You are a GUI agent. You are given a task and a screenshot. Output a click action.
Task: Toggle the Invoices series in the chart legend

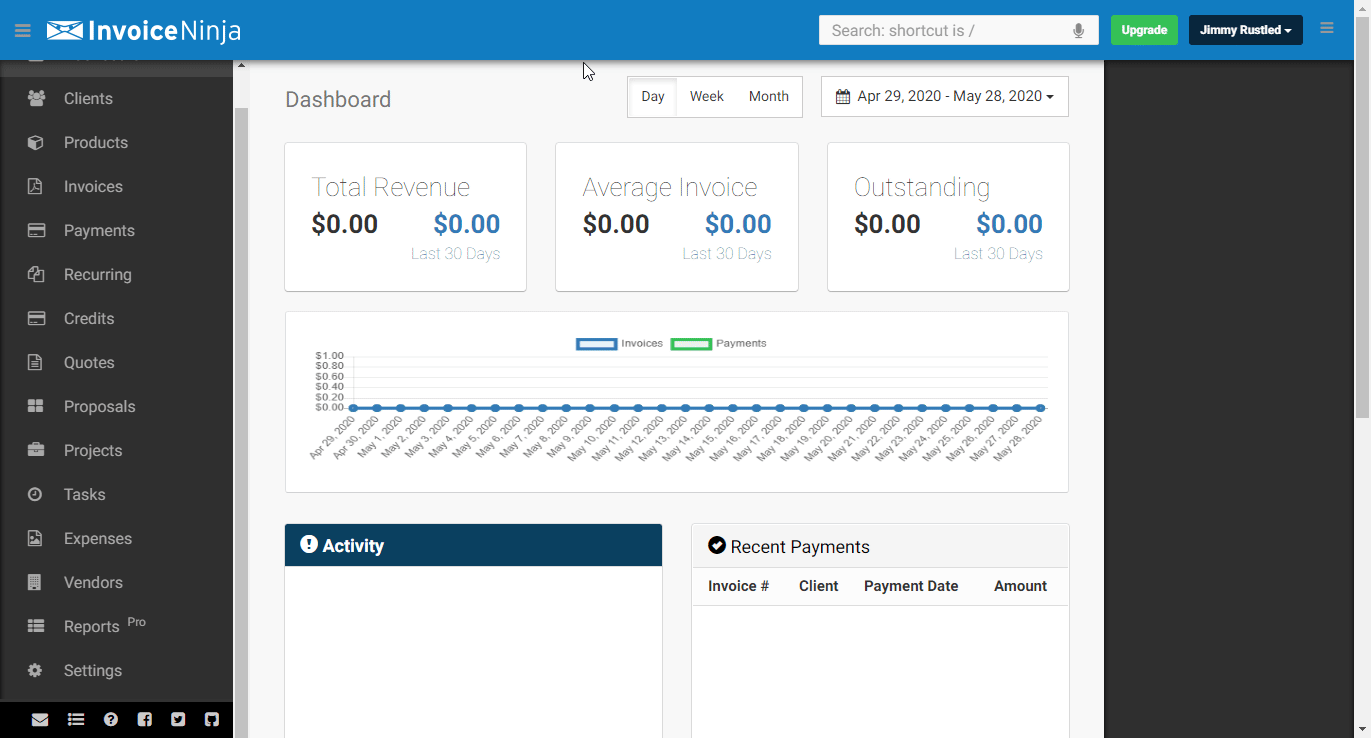(597, 343)
